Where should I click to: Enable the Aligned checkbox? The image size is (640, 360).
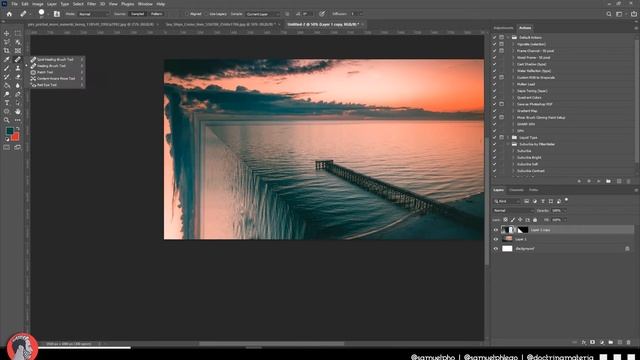pyautogui.click(x=187, y=14)
